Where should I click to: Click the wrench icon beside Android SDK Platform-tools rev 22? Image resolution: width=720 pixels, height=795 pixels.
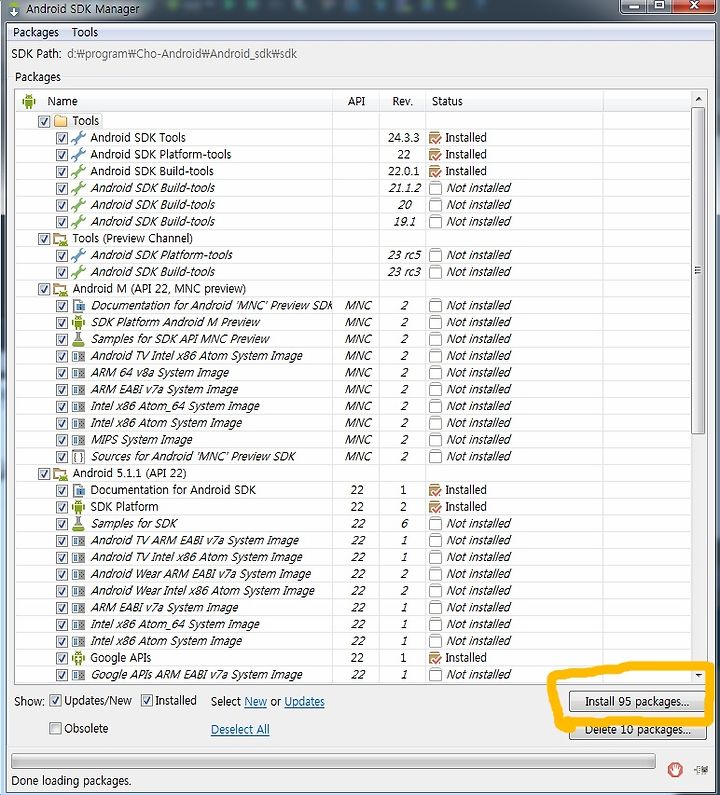tap(78, 155)
